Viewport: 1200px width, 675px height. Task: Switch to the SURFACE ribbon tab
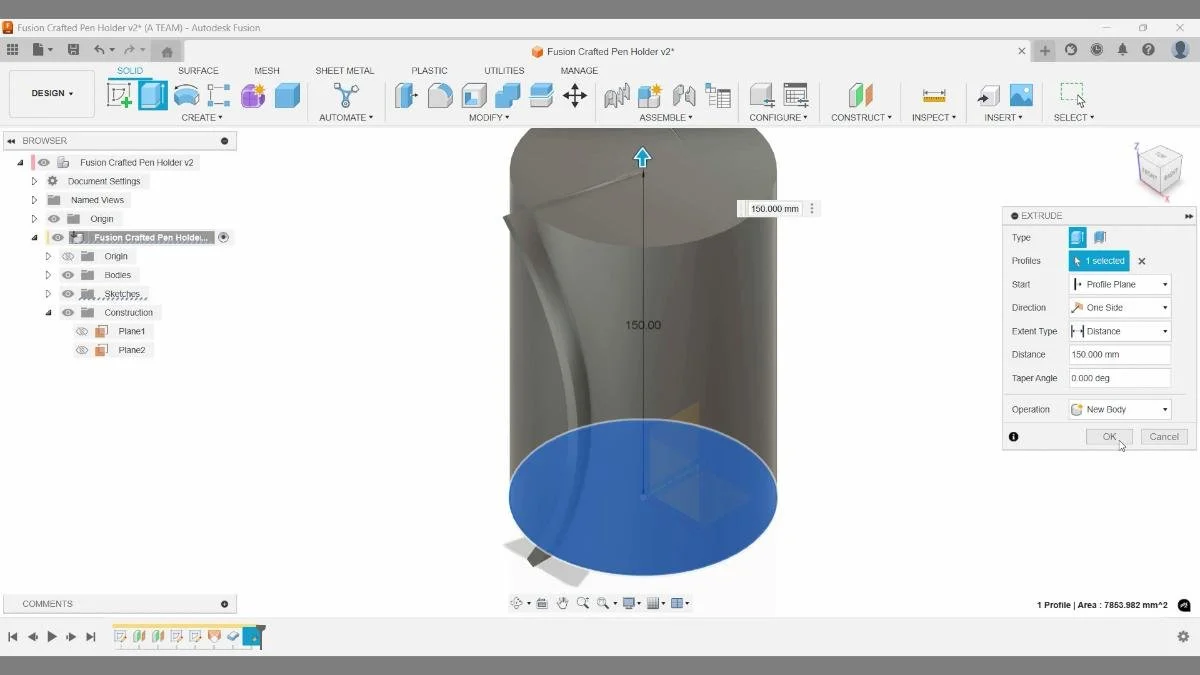198,70
